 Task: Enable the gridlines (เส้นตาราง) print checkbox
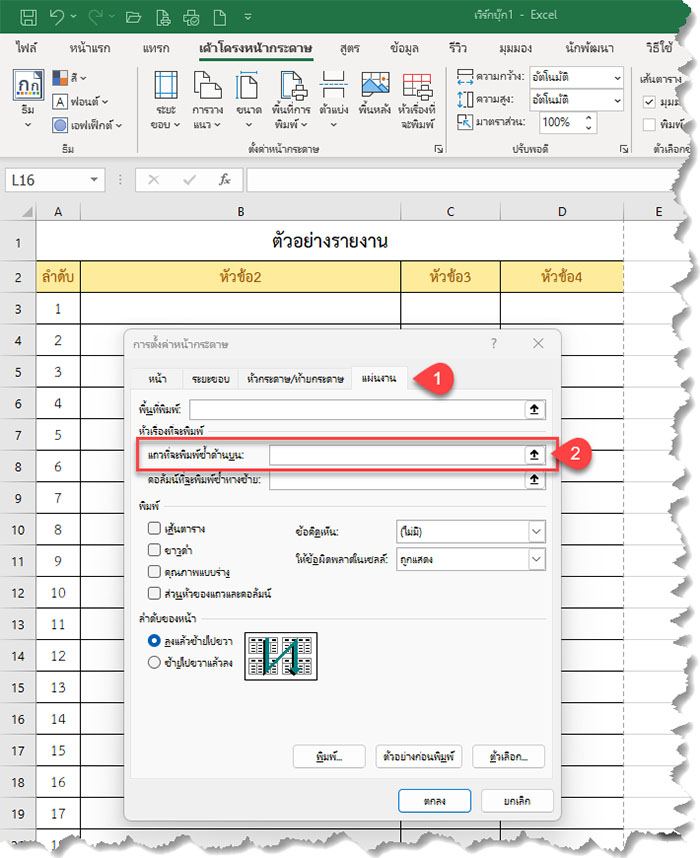pos(154,528)
